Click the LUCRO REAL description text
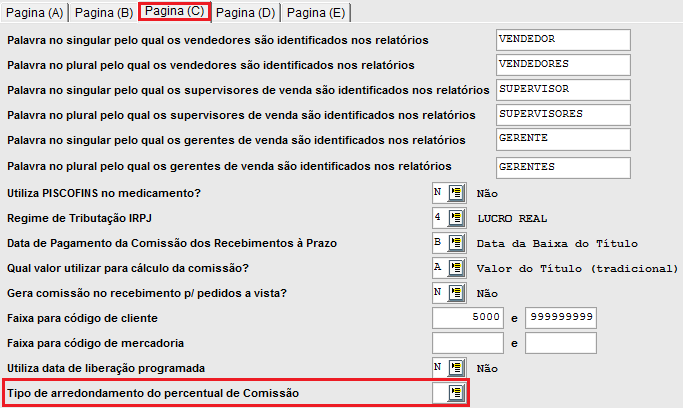The width and height of the screenshot is (683, 408). click(x=512, y=219)
